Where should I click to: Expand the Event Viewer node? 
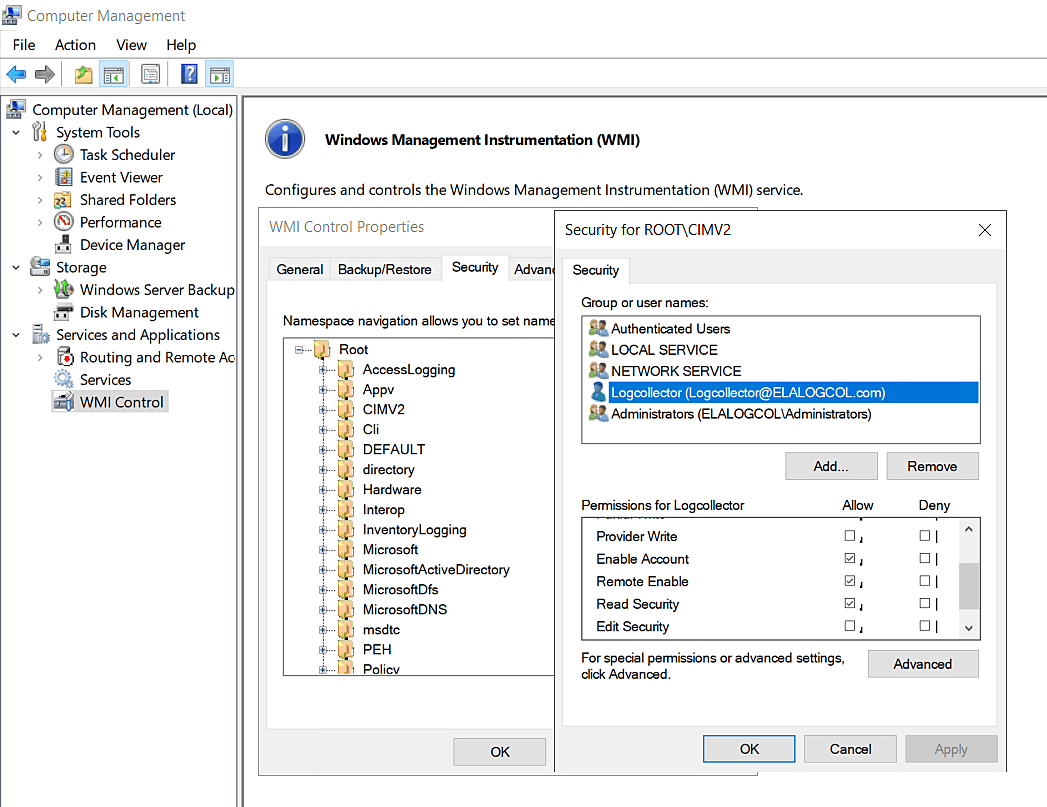[40, 178]
